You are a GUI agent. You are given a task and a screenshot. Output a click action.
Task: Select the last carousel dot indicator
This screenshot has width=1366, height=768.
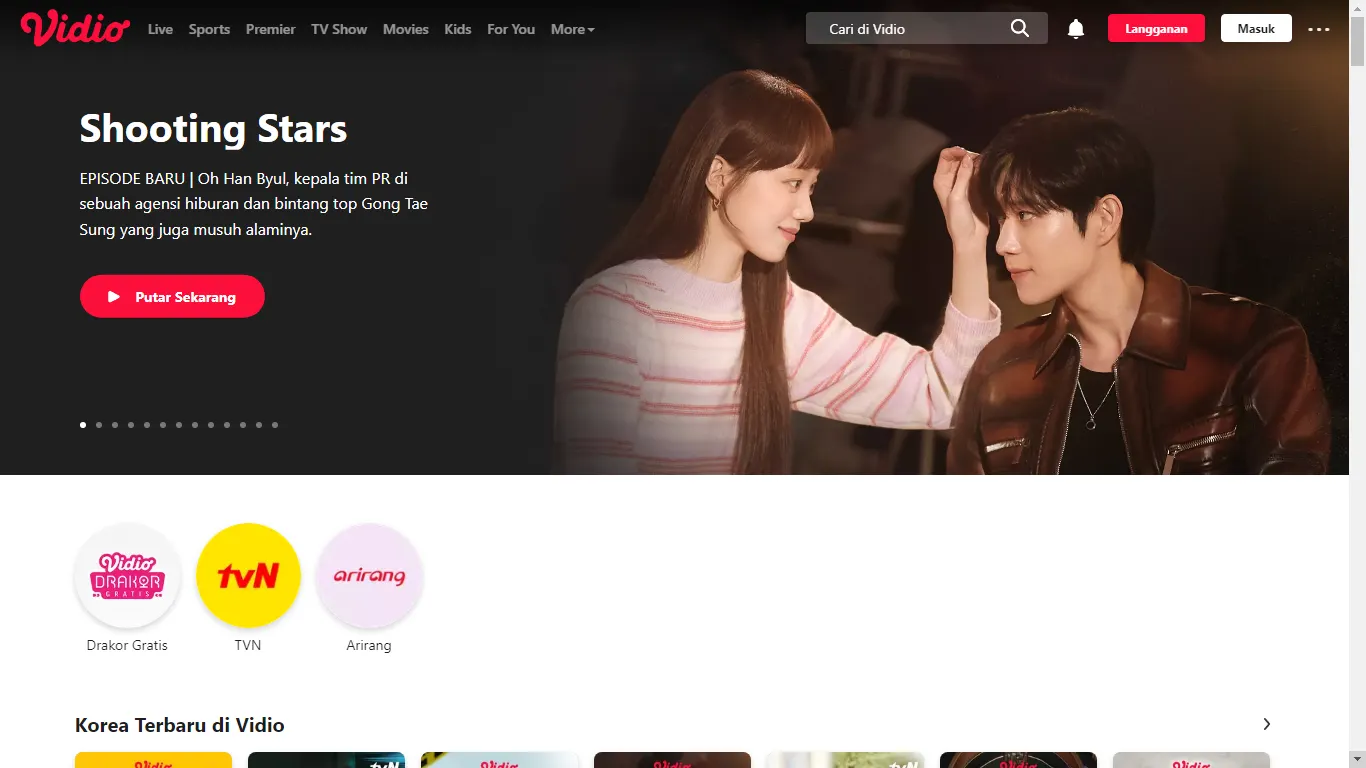coord(275,425)
